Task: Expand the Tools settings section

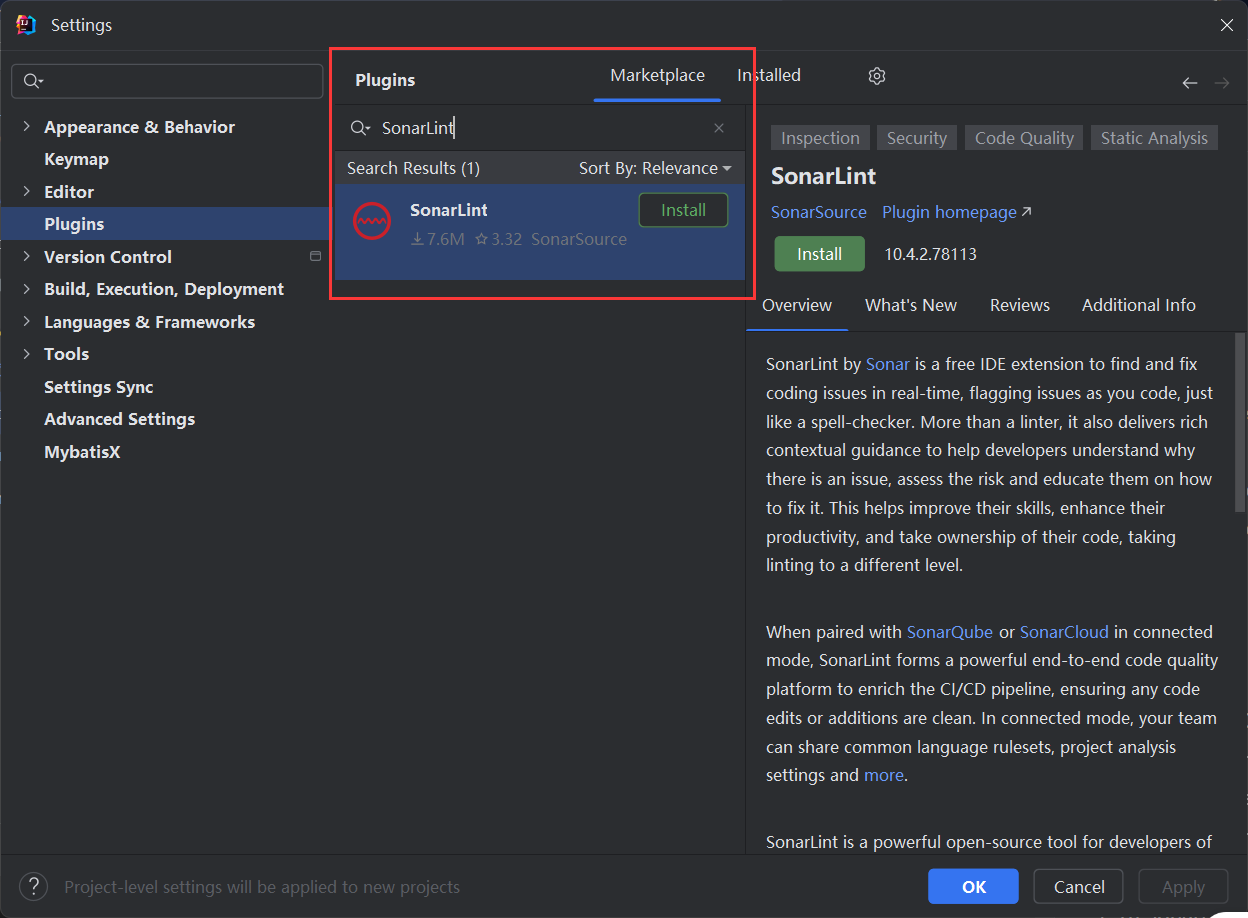Action: click(27, 354)
